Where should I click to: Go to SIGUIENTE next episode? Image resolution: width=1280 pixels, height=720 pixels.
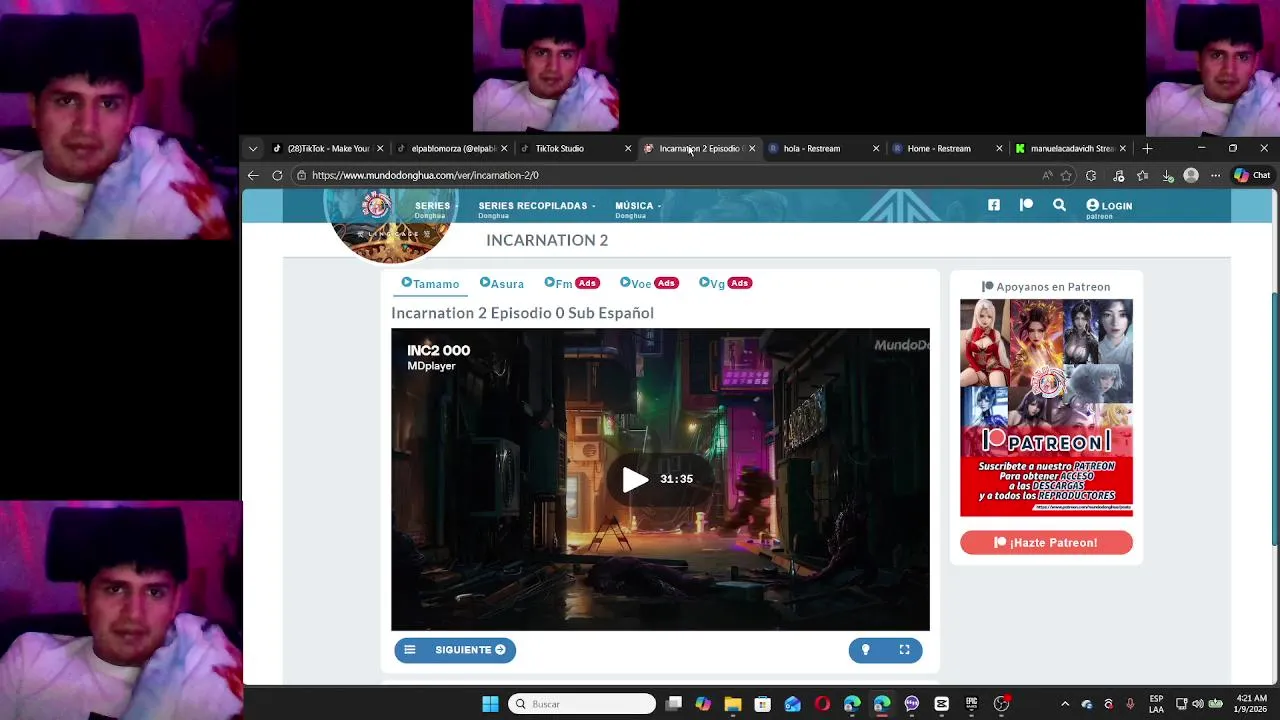coord(470,650)
